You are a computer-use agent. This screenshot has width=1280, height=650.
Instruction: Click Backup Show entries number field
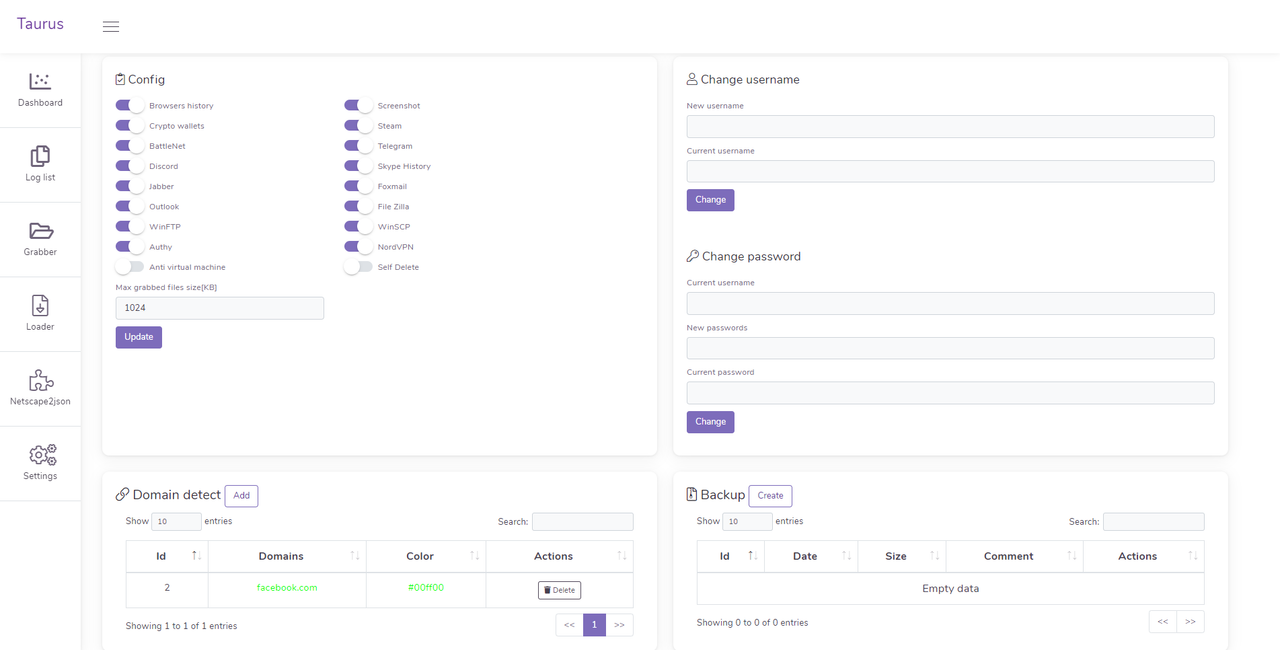pos(747,522)
